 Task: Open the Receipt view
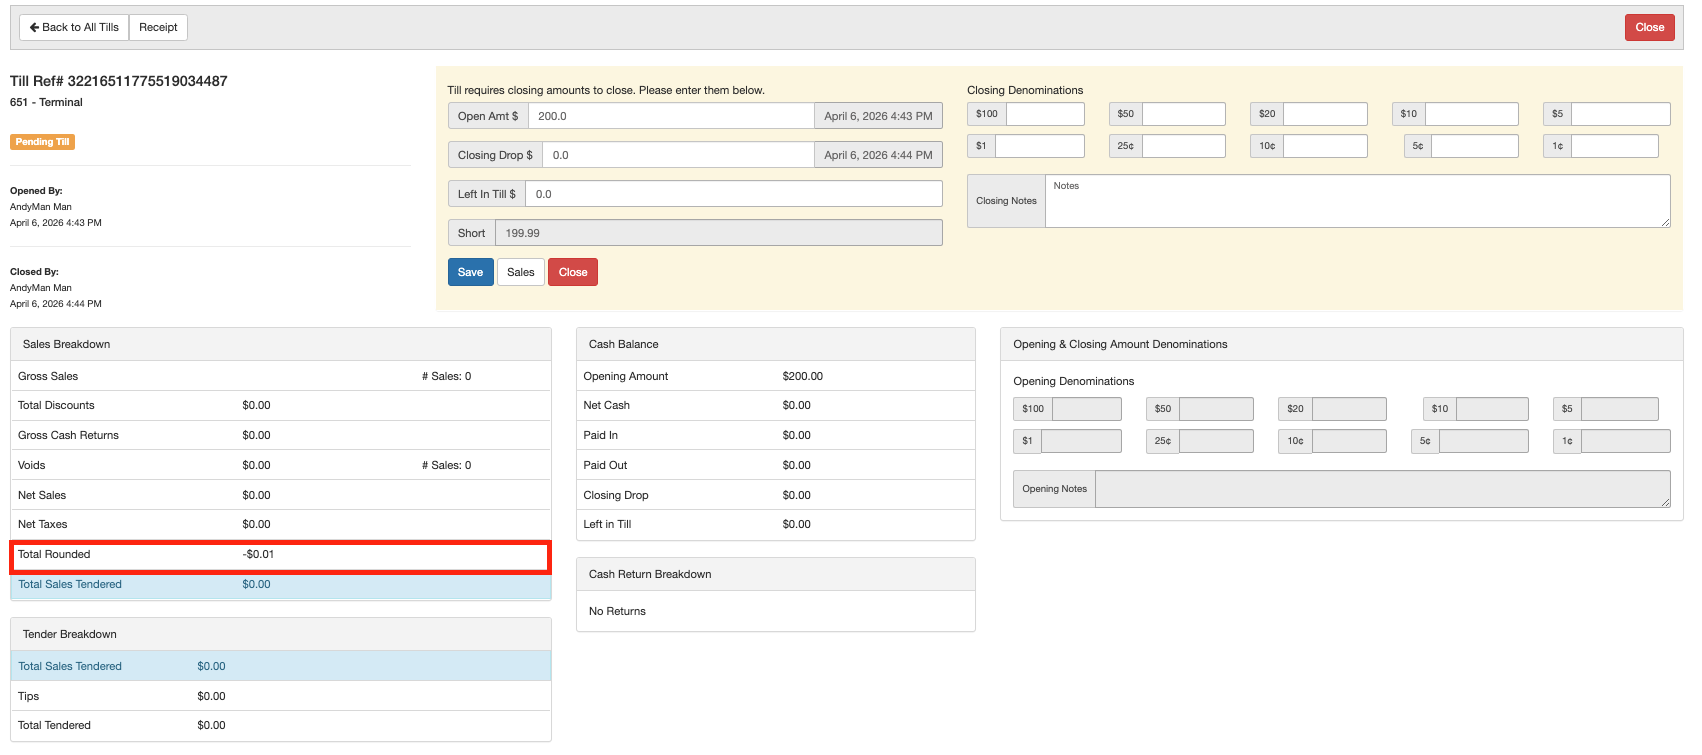(x=158, y=27)
